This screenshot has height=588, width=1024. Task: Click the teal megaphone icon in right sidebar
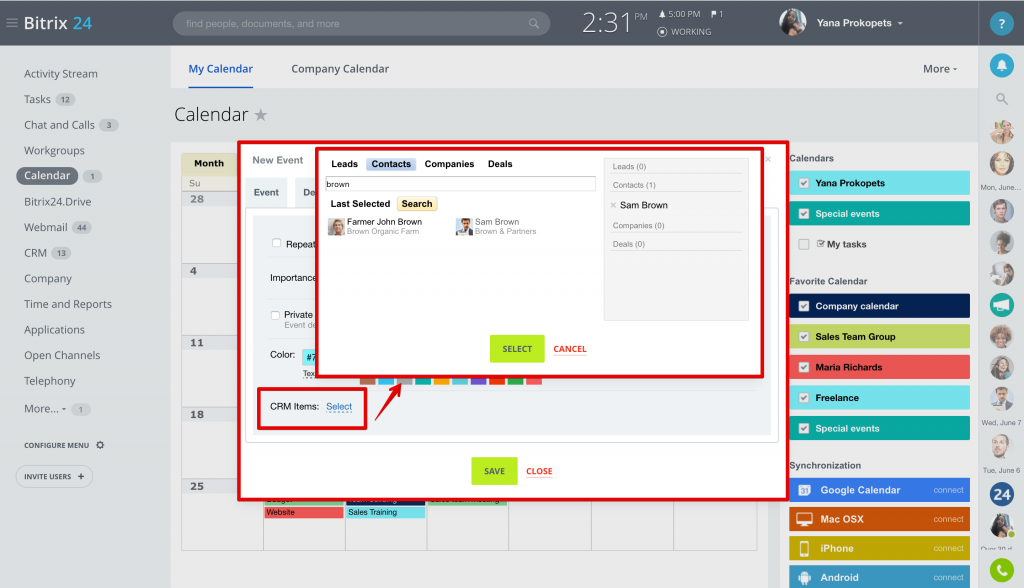click(x=1001, y=305)
